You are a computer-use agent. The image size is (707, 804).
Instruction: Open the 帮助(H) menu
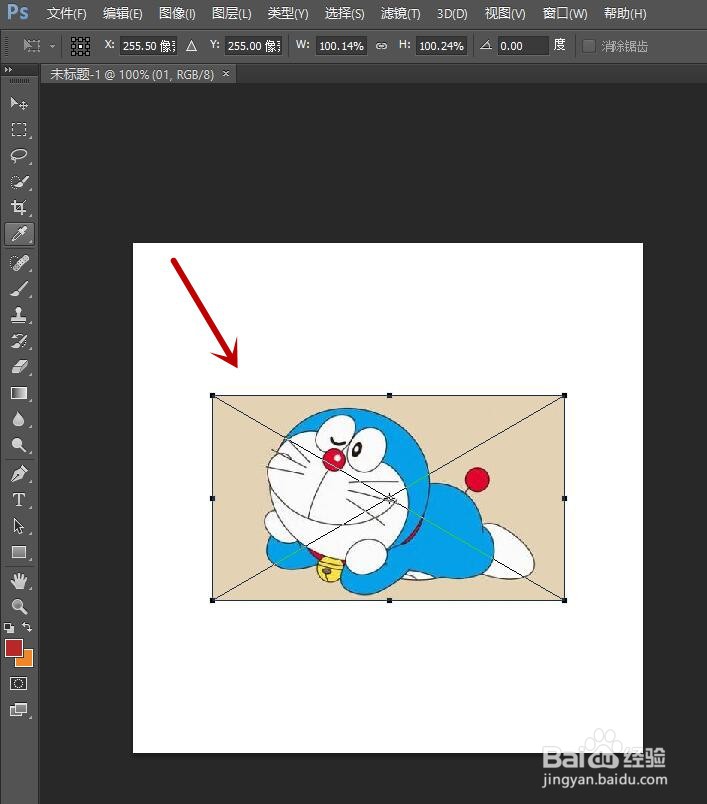pos(625,13)
